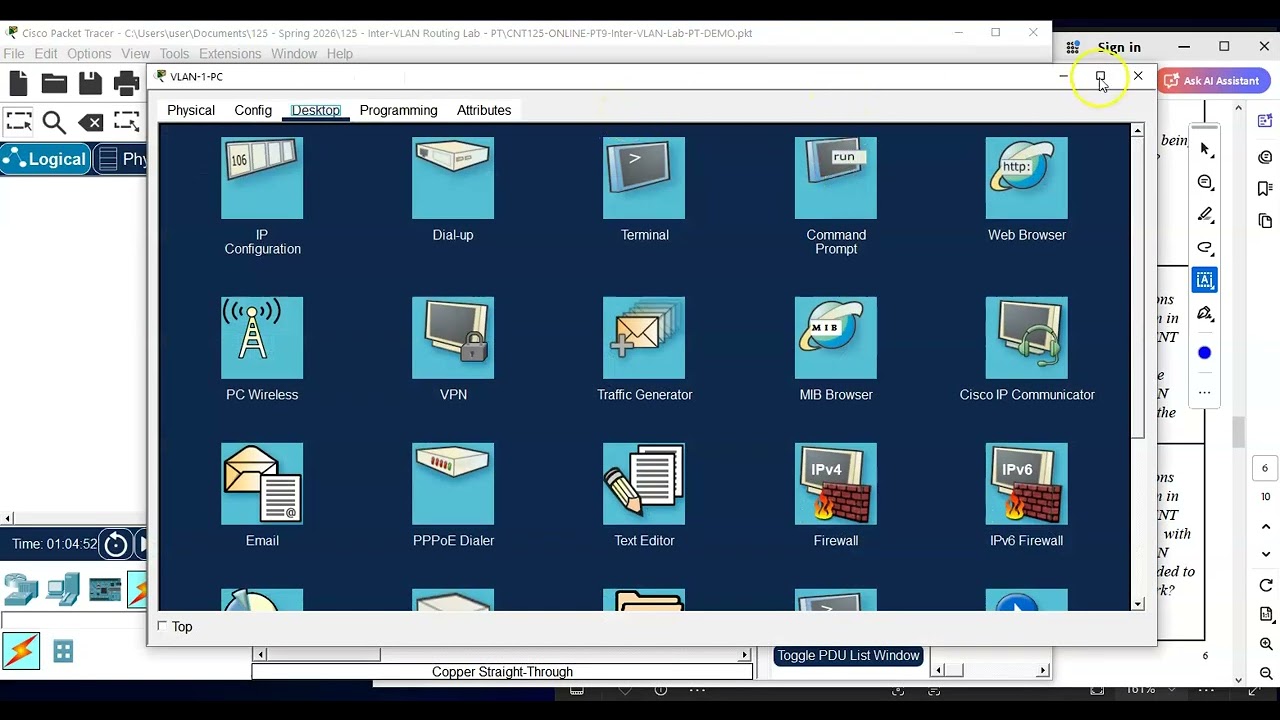Open the Text Editor app
Viewport: 1280px width, 720px height.
[x=644, y=484]
